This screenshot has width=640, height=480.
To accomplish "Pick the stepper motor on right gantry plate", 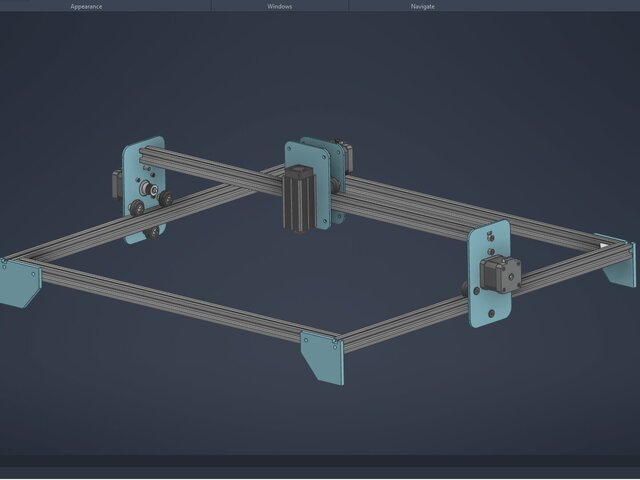I will coord(500,274).
